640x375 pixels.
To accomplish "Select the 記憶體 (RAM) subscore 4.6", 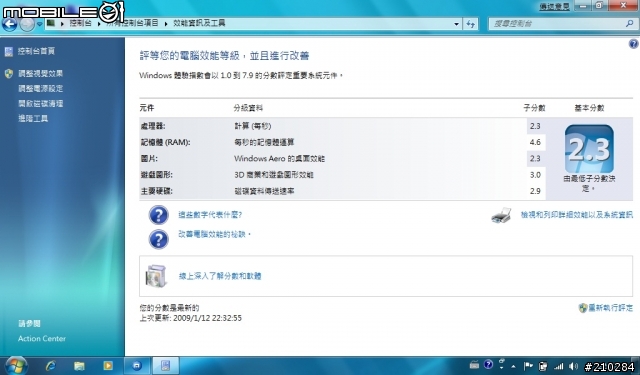I will click(535, 142).
